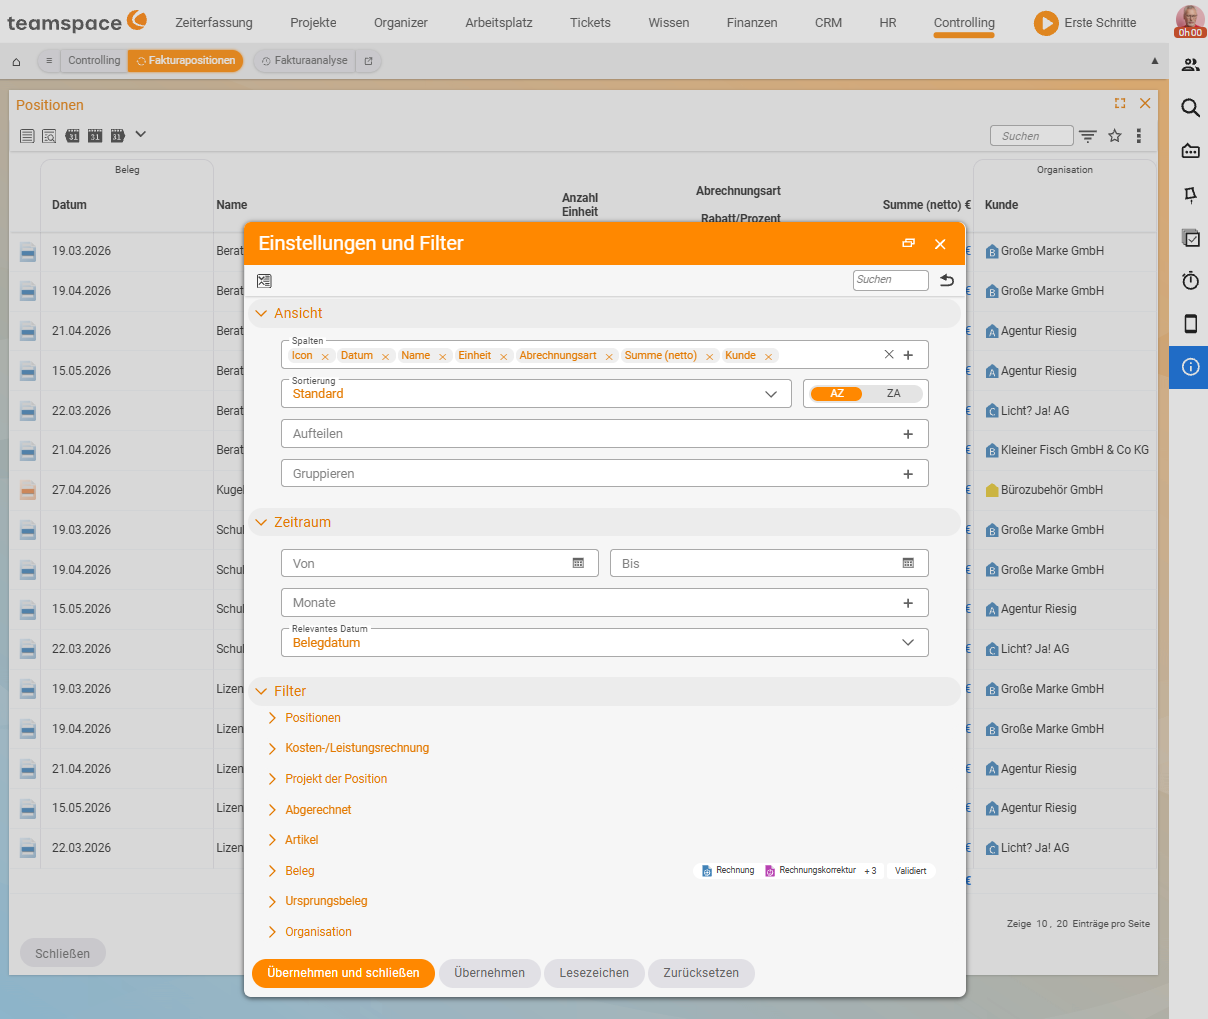Open the CRM menu
This screenshot has width=1208, height=1019.
828,22
